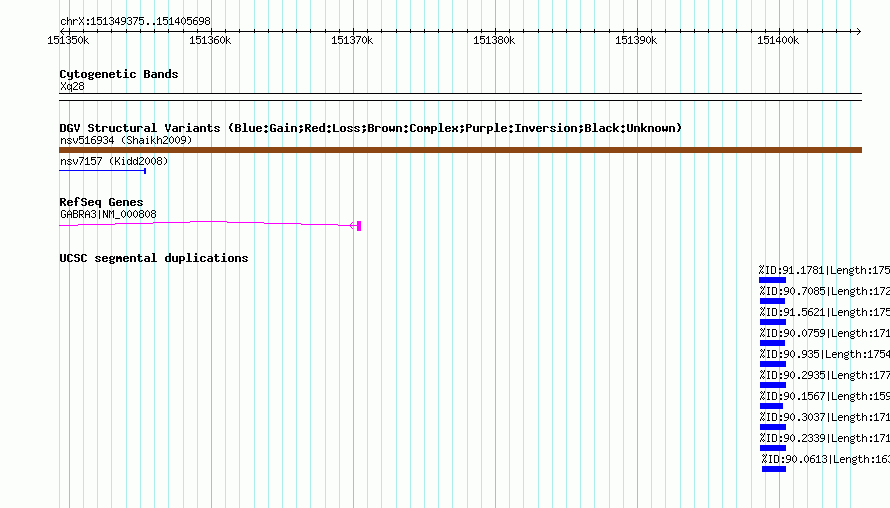Select the Cytogenetic Bands track title
This screenshot has width=890, height=508.
coord(119,74)
